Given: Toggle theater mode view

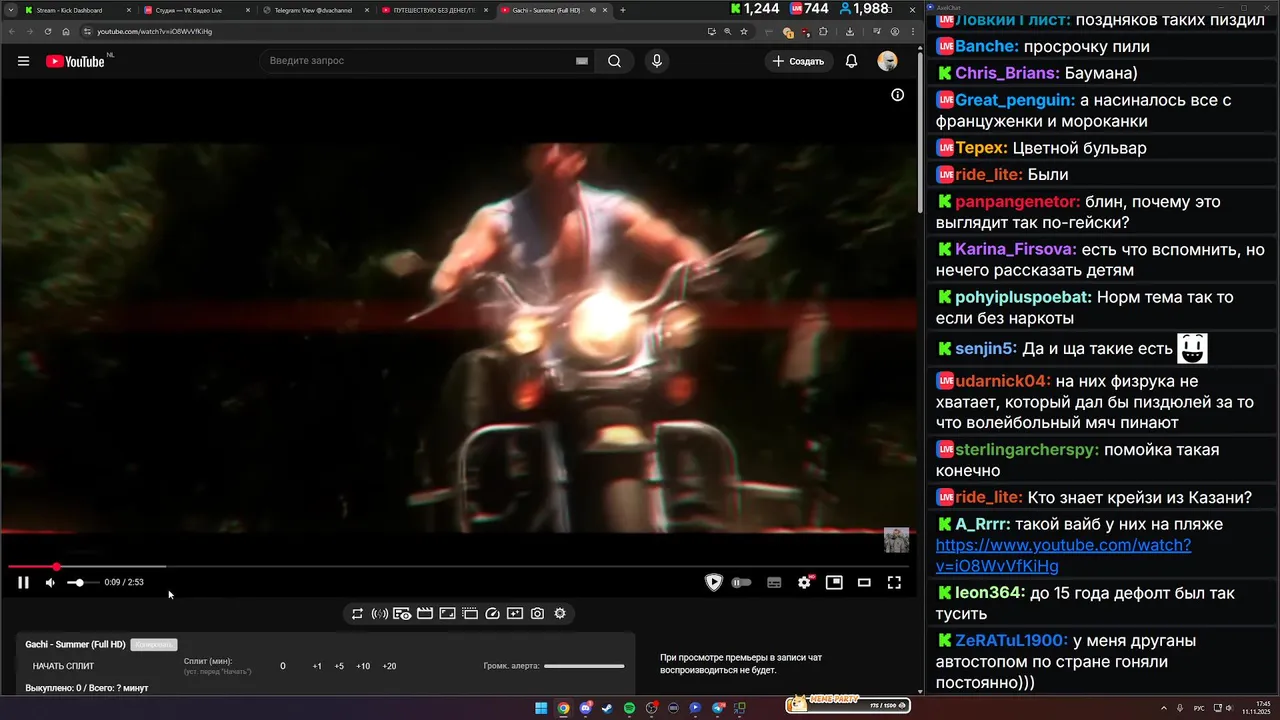Looking at the screenshot, I should click(864, 582).
